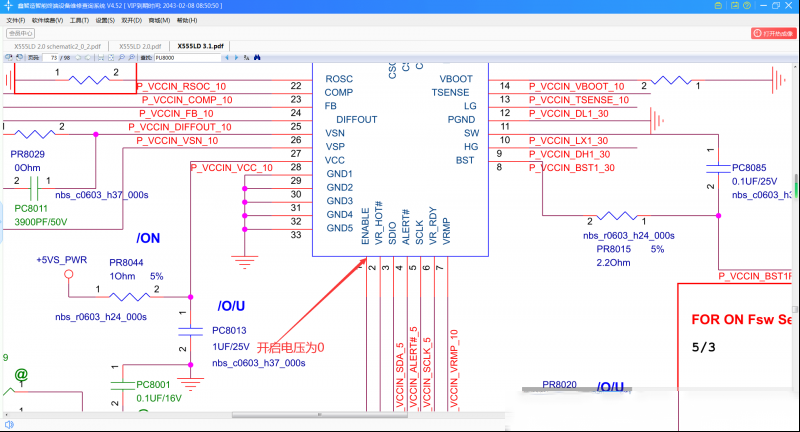800x432 pixels.
Task: Find next match blue right arrow
Action: point(236,58)
